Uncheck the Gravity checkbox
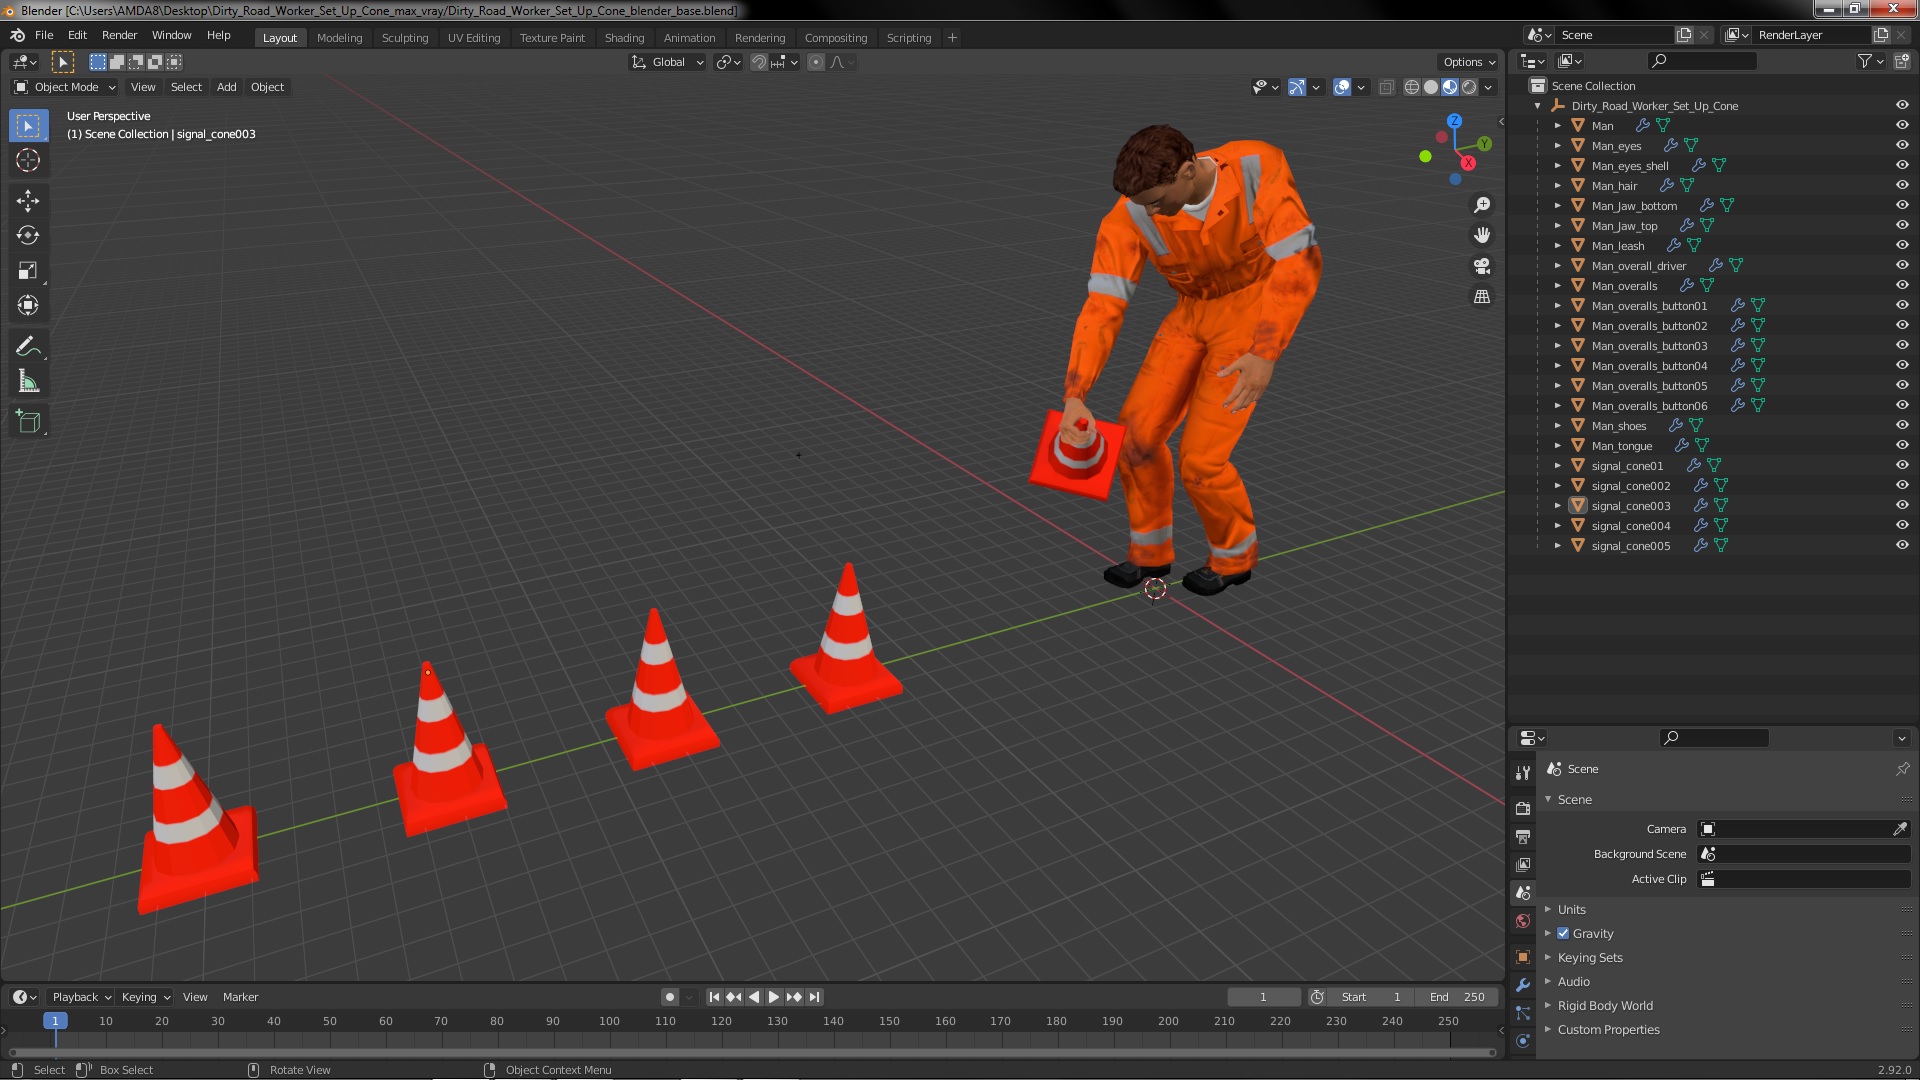Screen dimensions: 1920x1080 click(x=1563, y=934)
